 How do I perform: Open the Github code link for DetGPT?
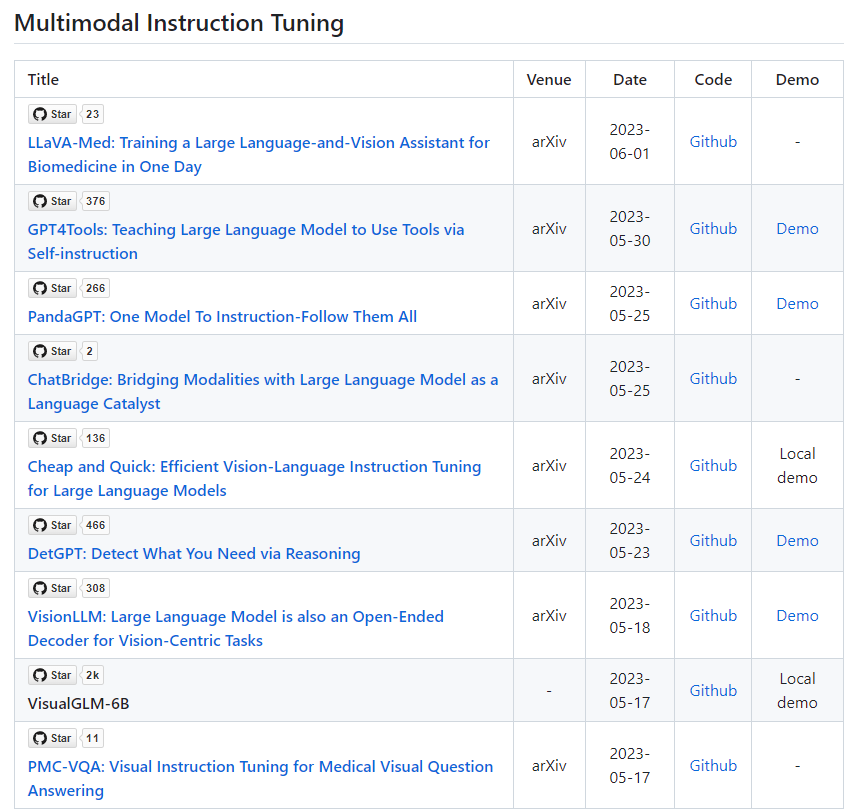pyautogui.click(x=713, y=541)
